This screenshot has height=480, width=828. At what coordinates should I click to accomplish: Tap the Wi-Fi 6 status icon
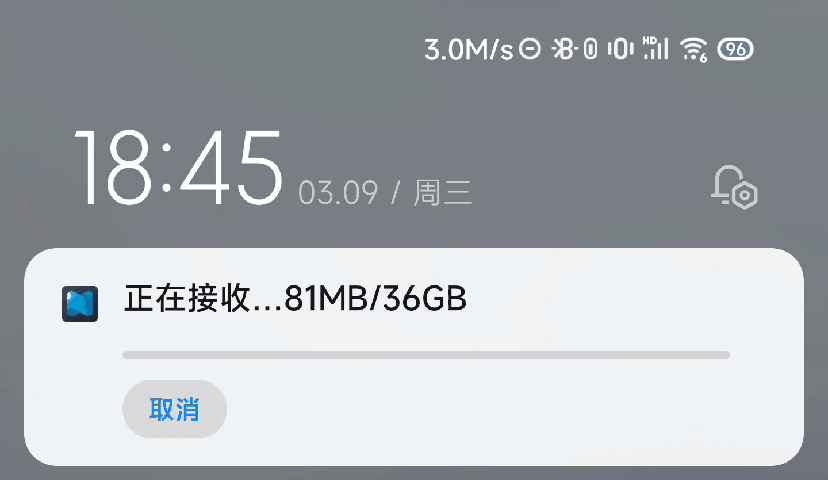(694, 50)
